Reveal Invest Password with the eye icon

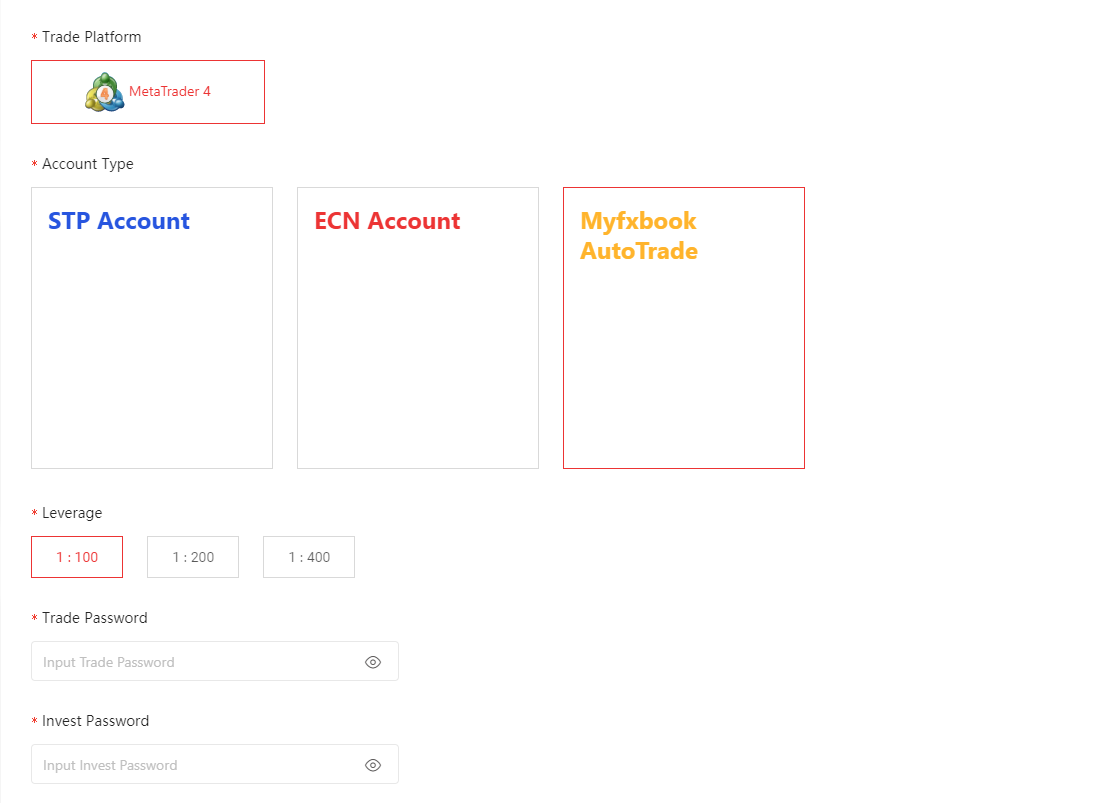click(x=373, y=765)
